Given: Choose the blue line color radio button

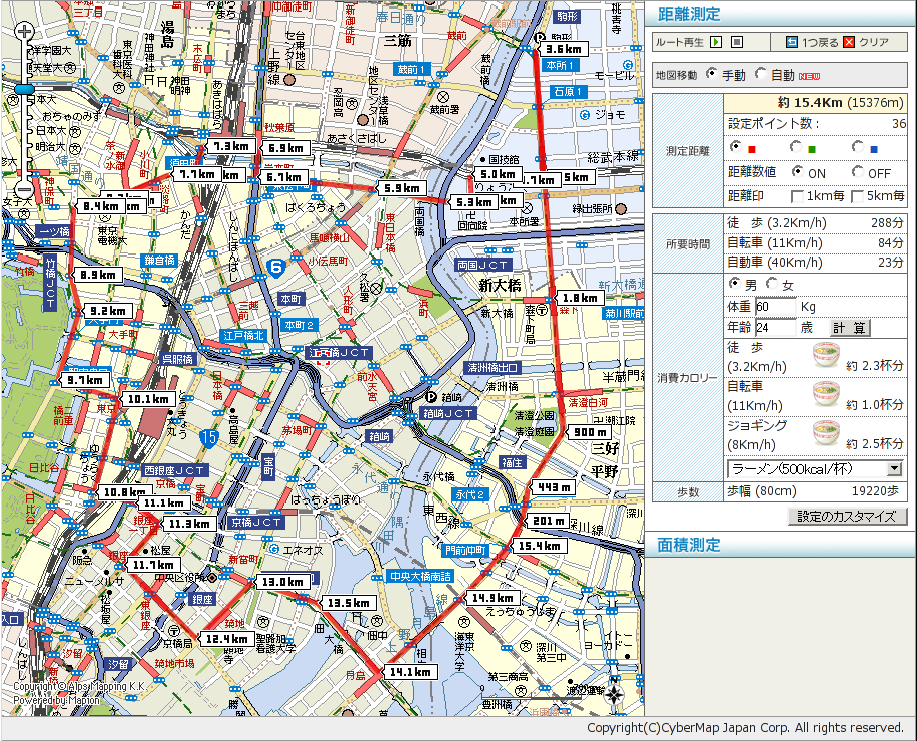Looking at the screenshot, I should tap(858, 147).
